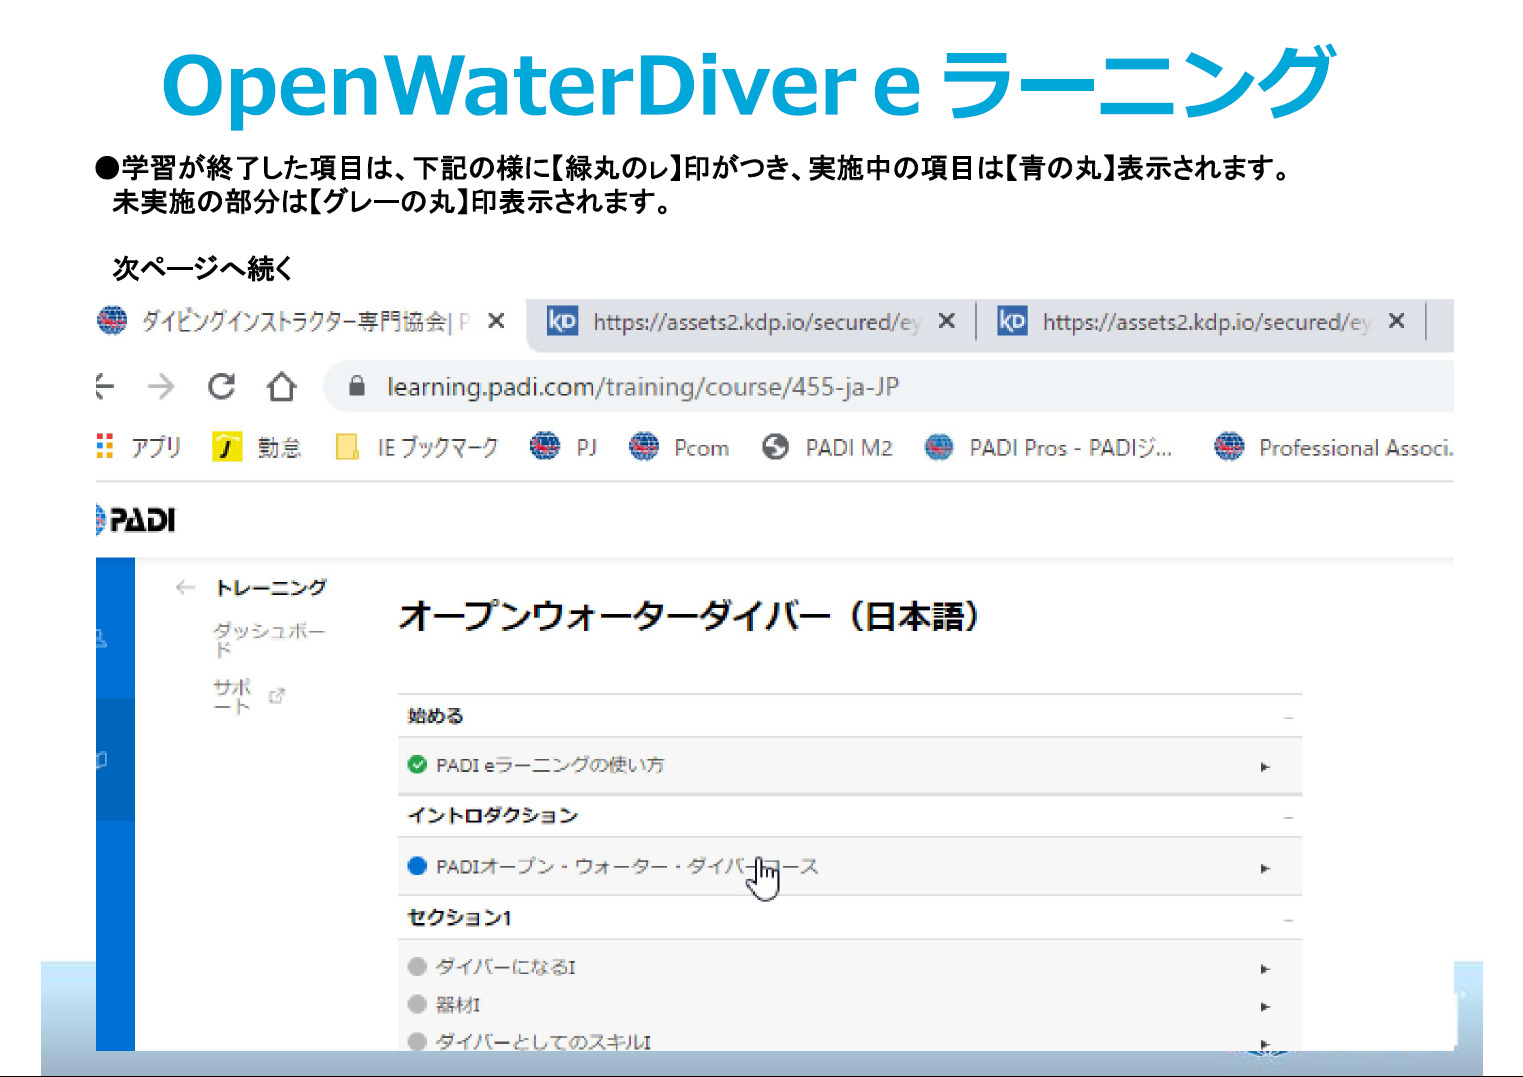Viewport: 1523px width, 1077px height.
Task: Click grey circle status for 器材I
Action: 417,1004
